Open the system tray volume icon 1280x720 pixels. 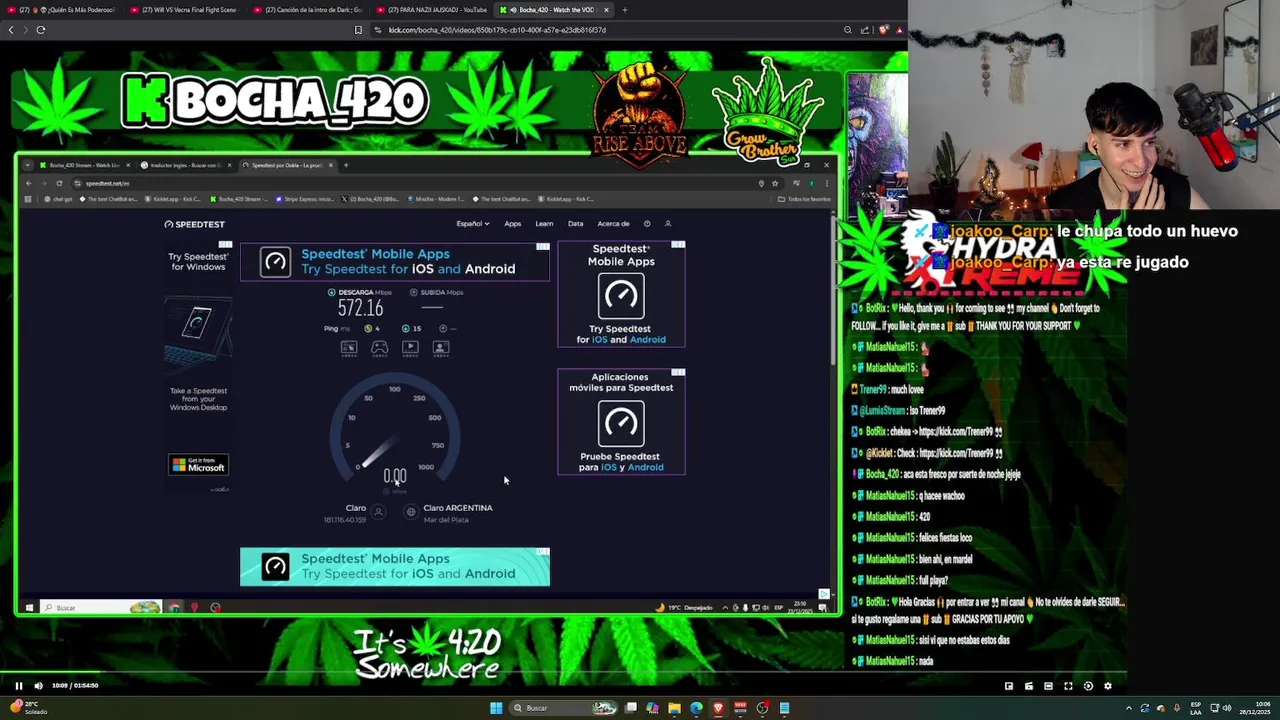pos(1227,708)
